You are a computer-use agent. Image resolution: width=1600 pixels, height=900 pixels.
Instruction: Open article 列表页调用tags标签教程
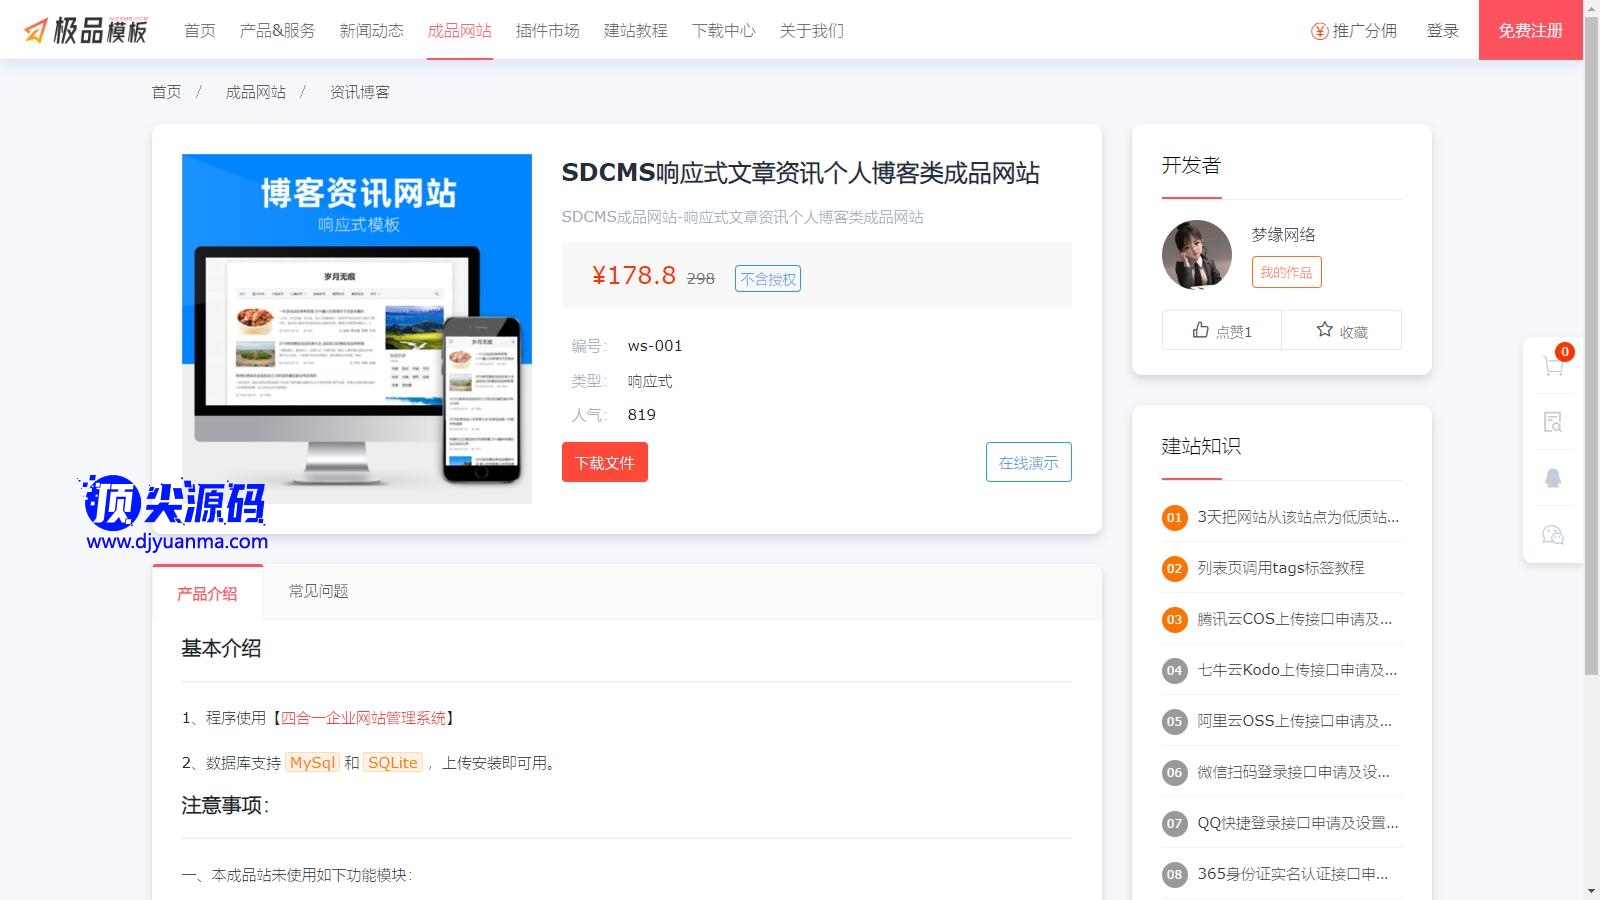coord(1280,568)
